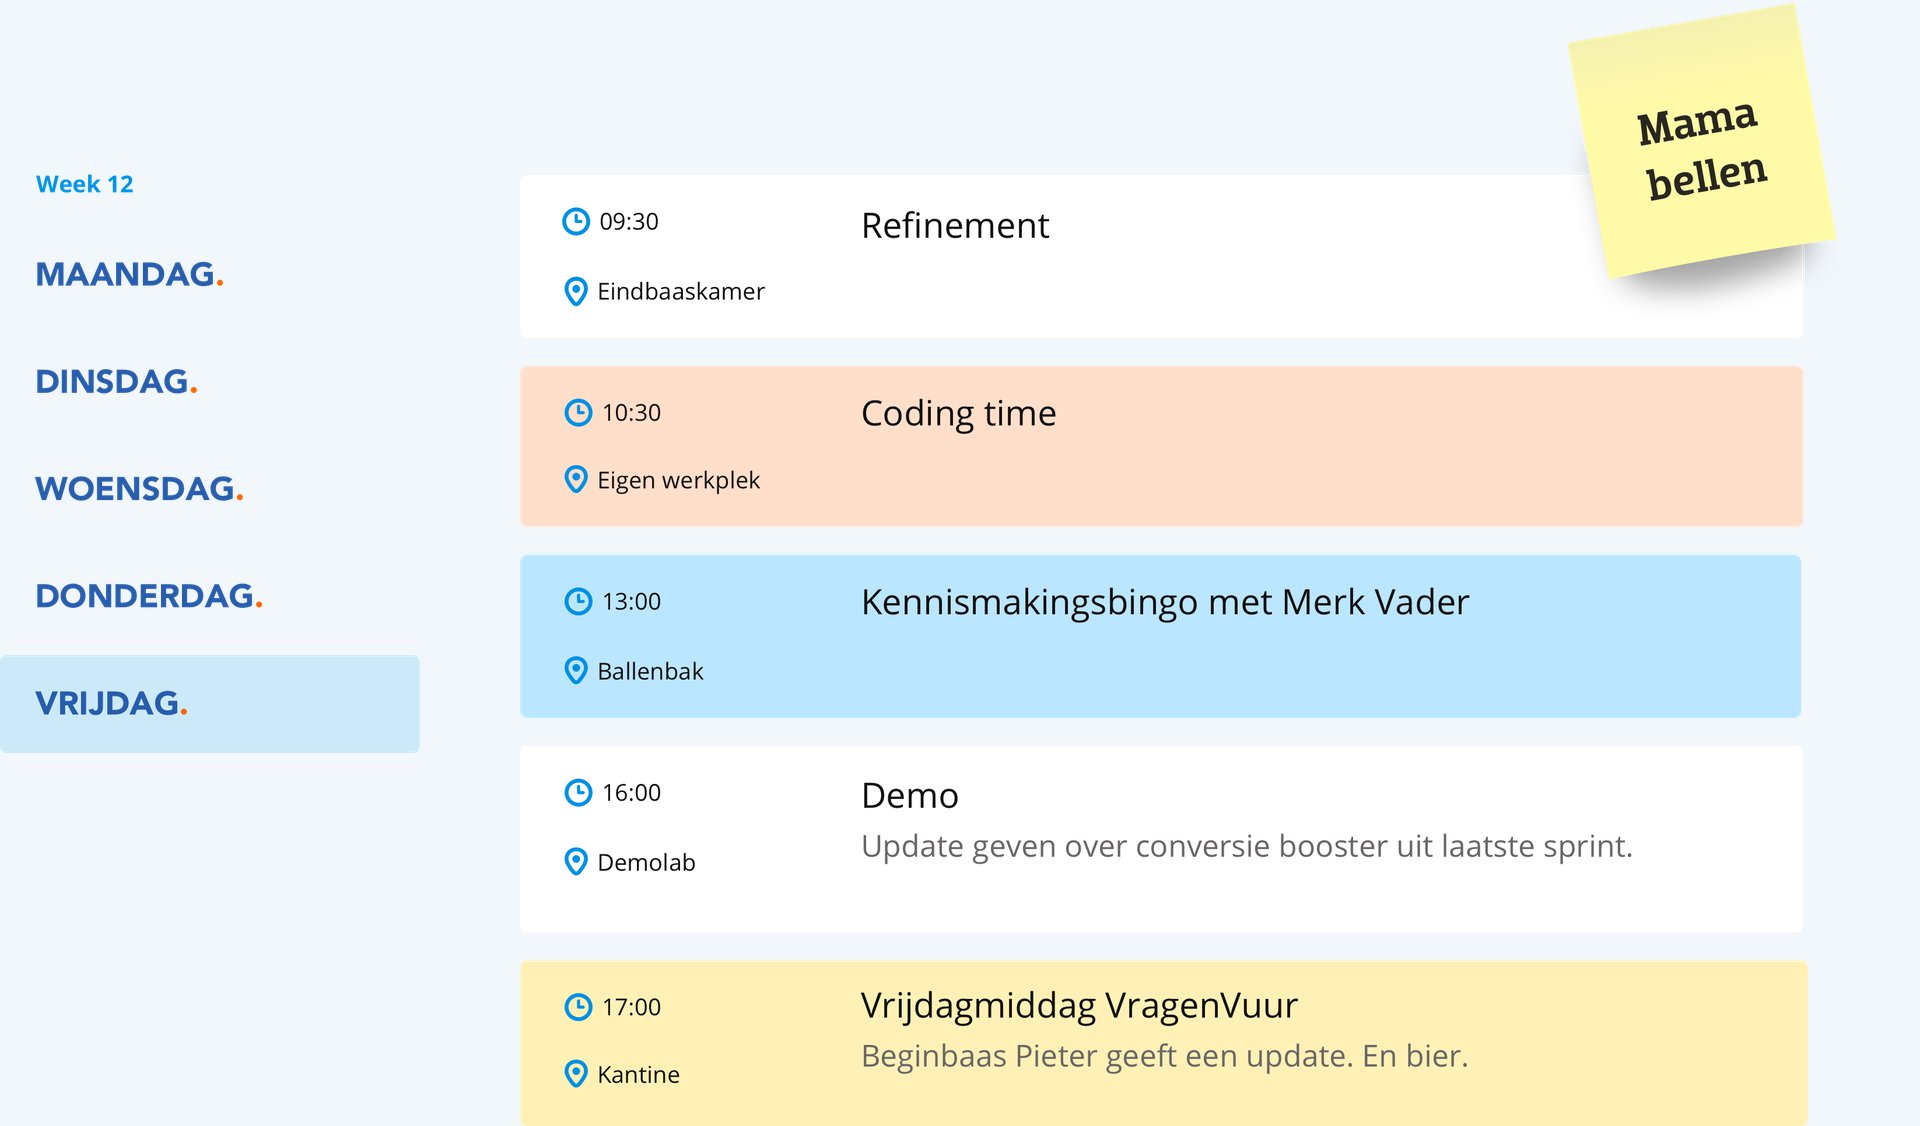Image resolution: width=1920 pixels, height=1126 pixels.
Task: Switch to the Maandag day tab
Action: click(129, 274)
